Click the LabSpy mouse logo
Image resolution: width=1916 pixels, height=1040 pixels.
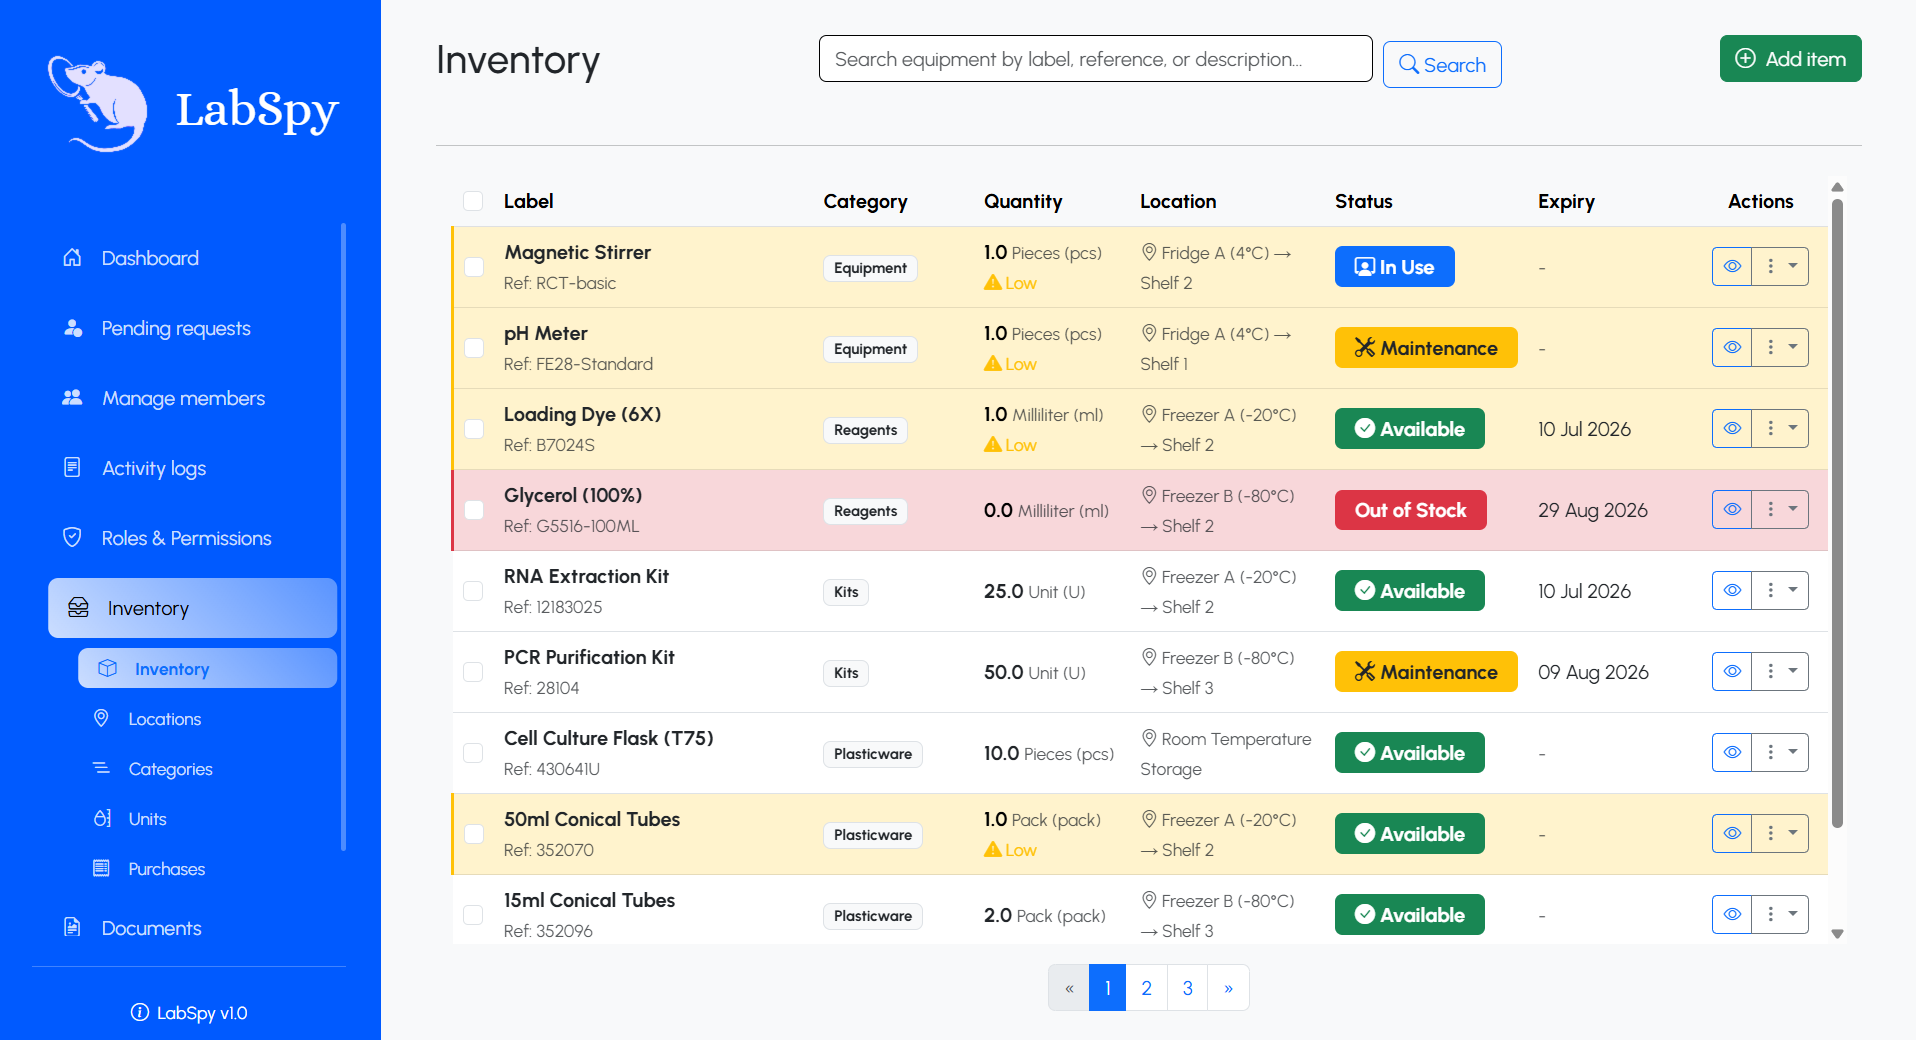pyautogui.click(x=97, y=104)
